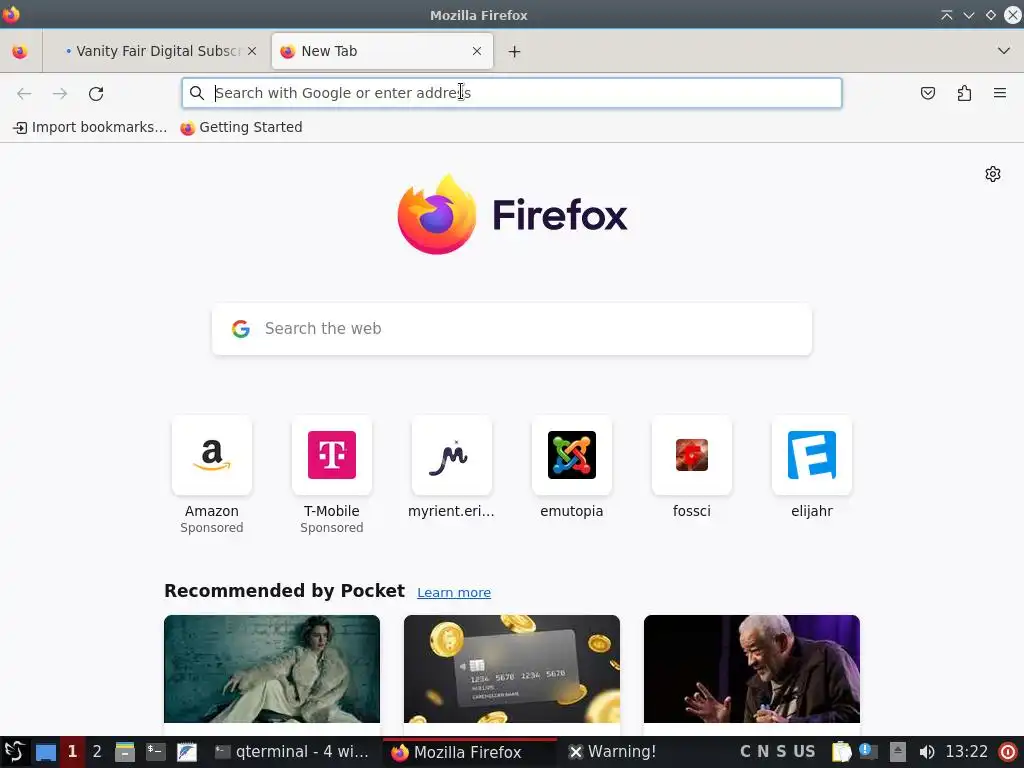Click the red power logout icon

coord(1008,752)
